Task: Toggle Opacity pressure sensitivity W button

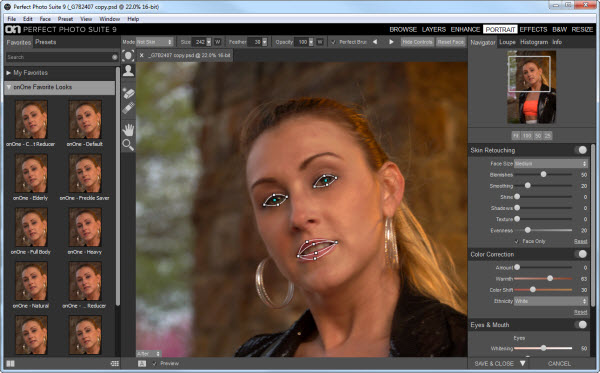Action: (x=320, y=42)
